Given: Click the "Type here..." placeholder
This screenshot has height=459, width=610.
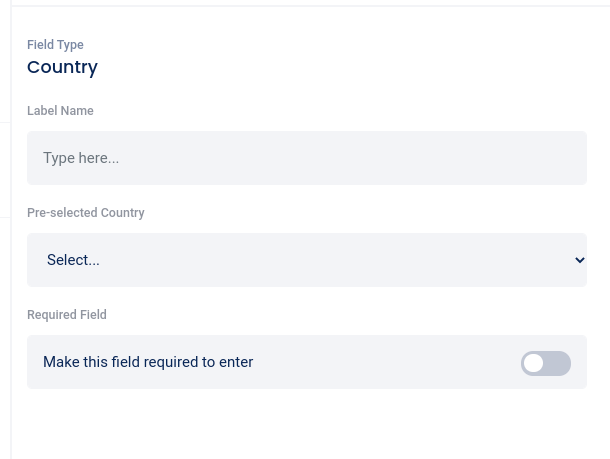Looking at the screenshot, I should pos(81,158).
